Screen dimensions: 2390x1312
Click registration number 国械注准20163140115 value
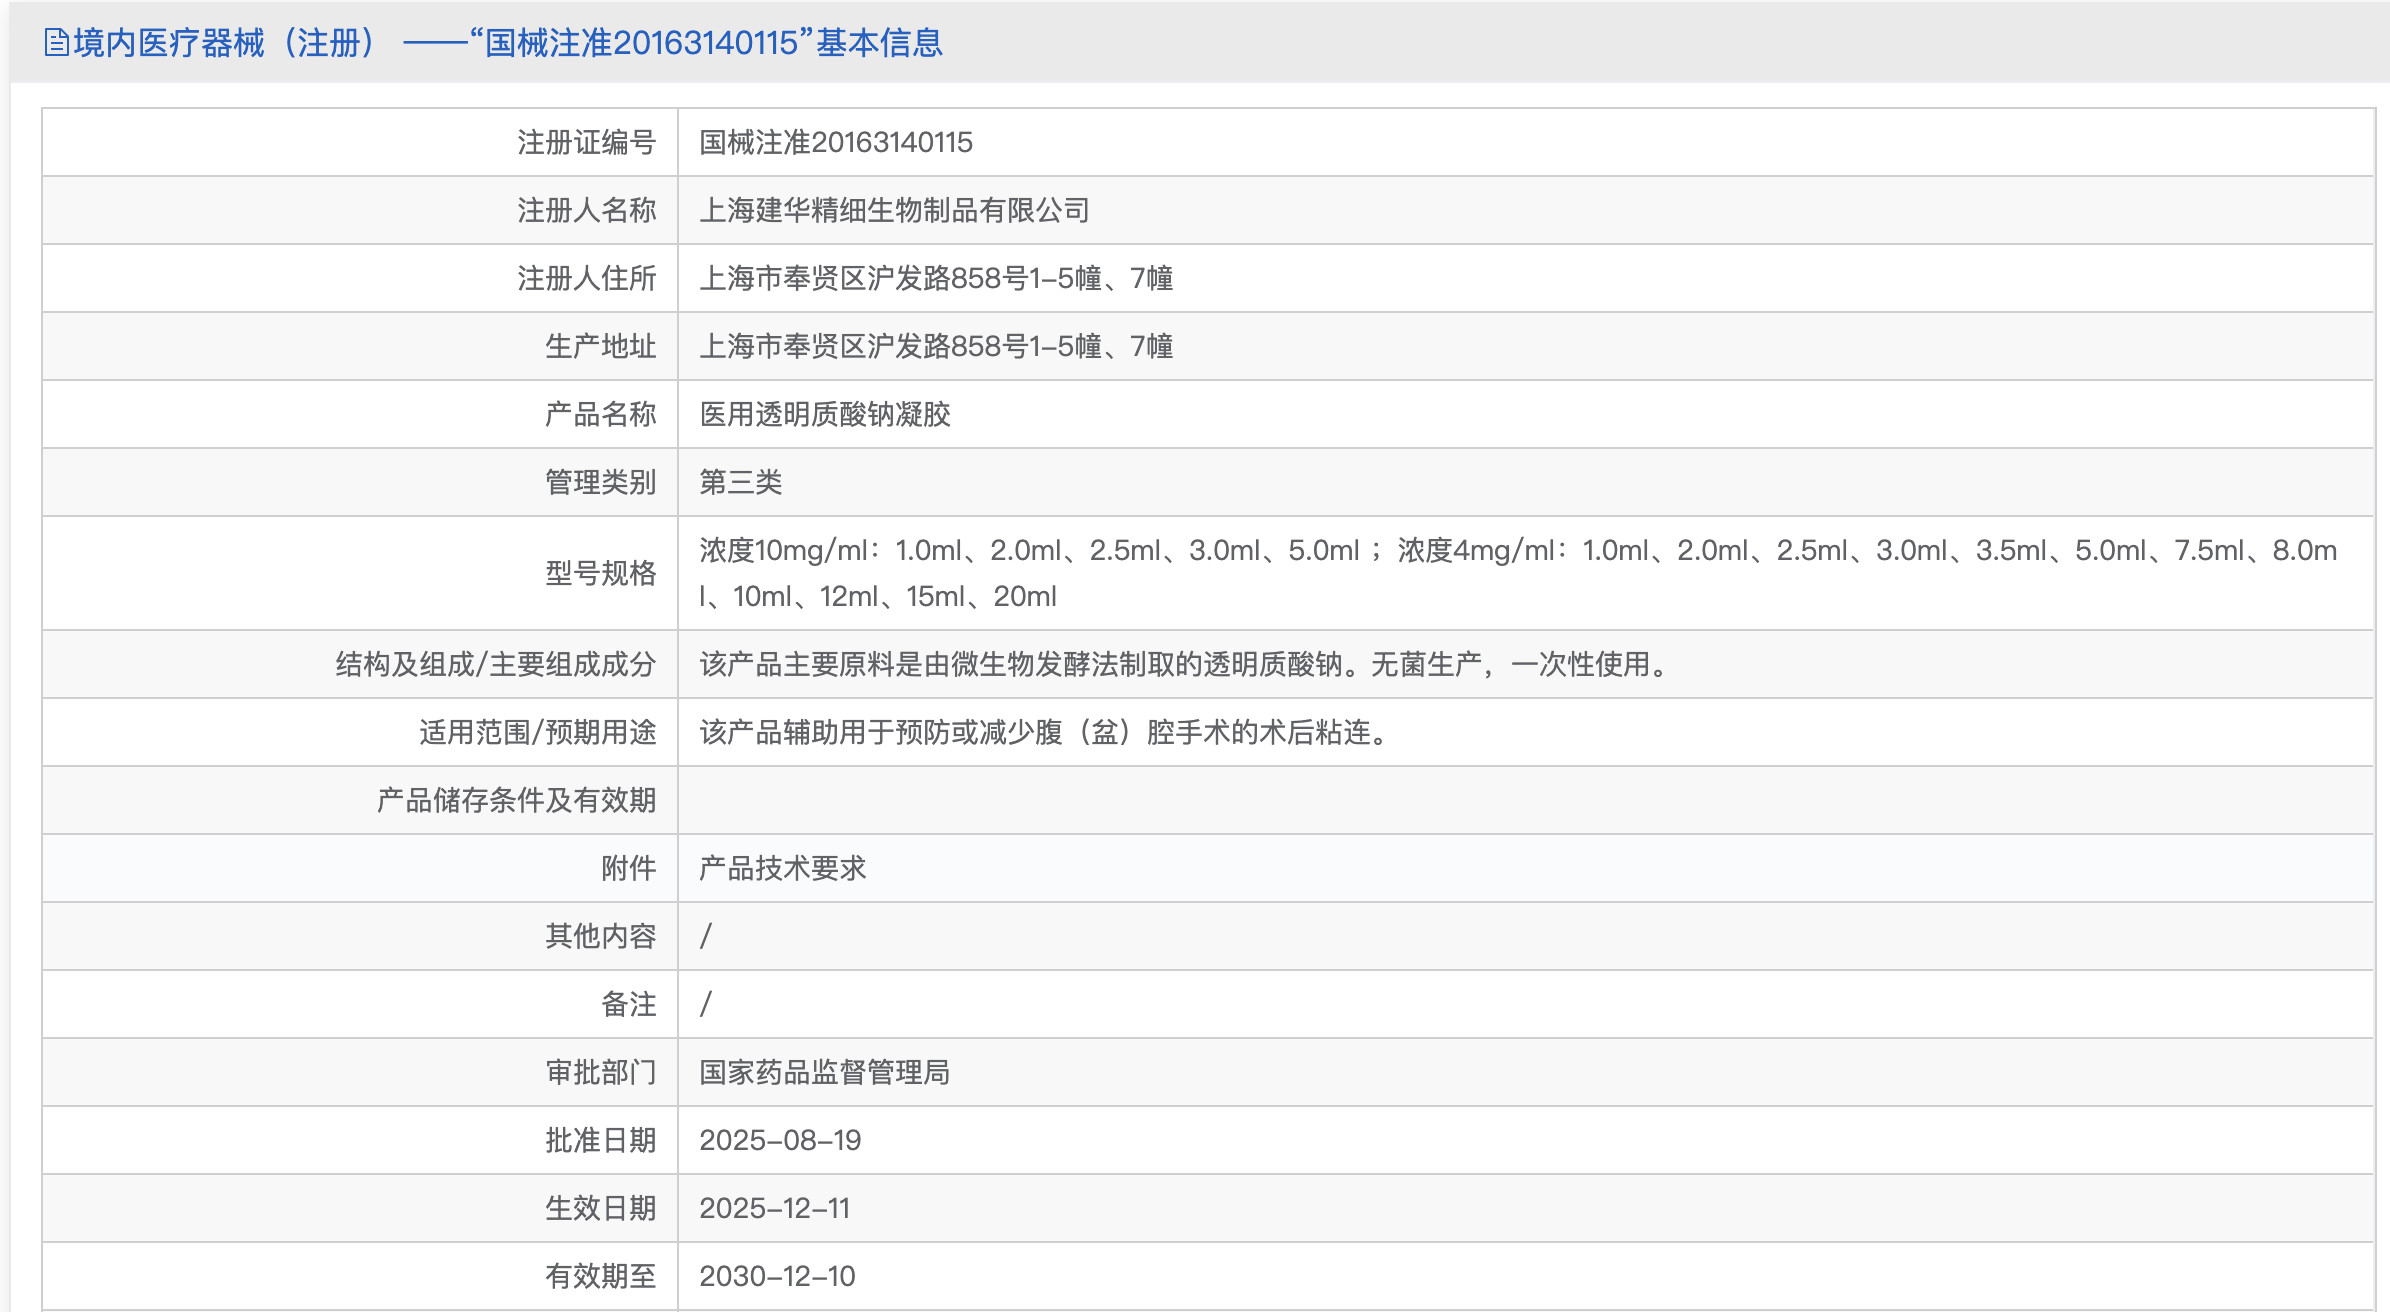(835, 142)
